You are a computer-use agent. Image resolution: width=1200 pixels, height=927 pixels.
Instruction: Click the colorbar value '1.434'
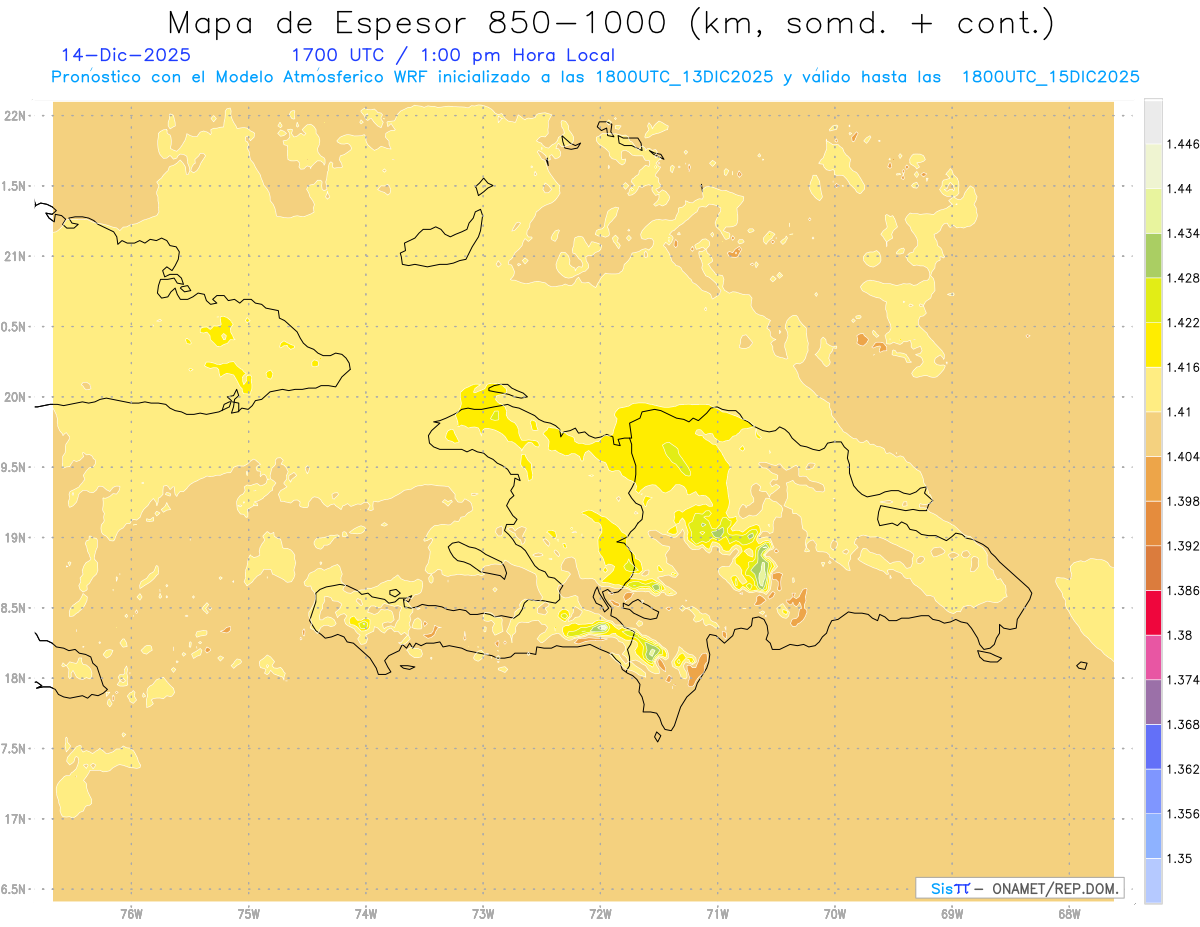1182,233
